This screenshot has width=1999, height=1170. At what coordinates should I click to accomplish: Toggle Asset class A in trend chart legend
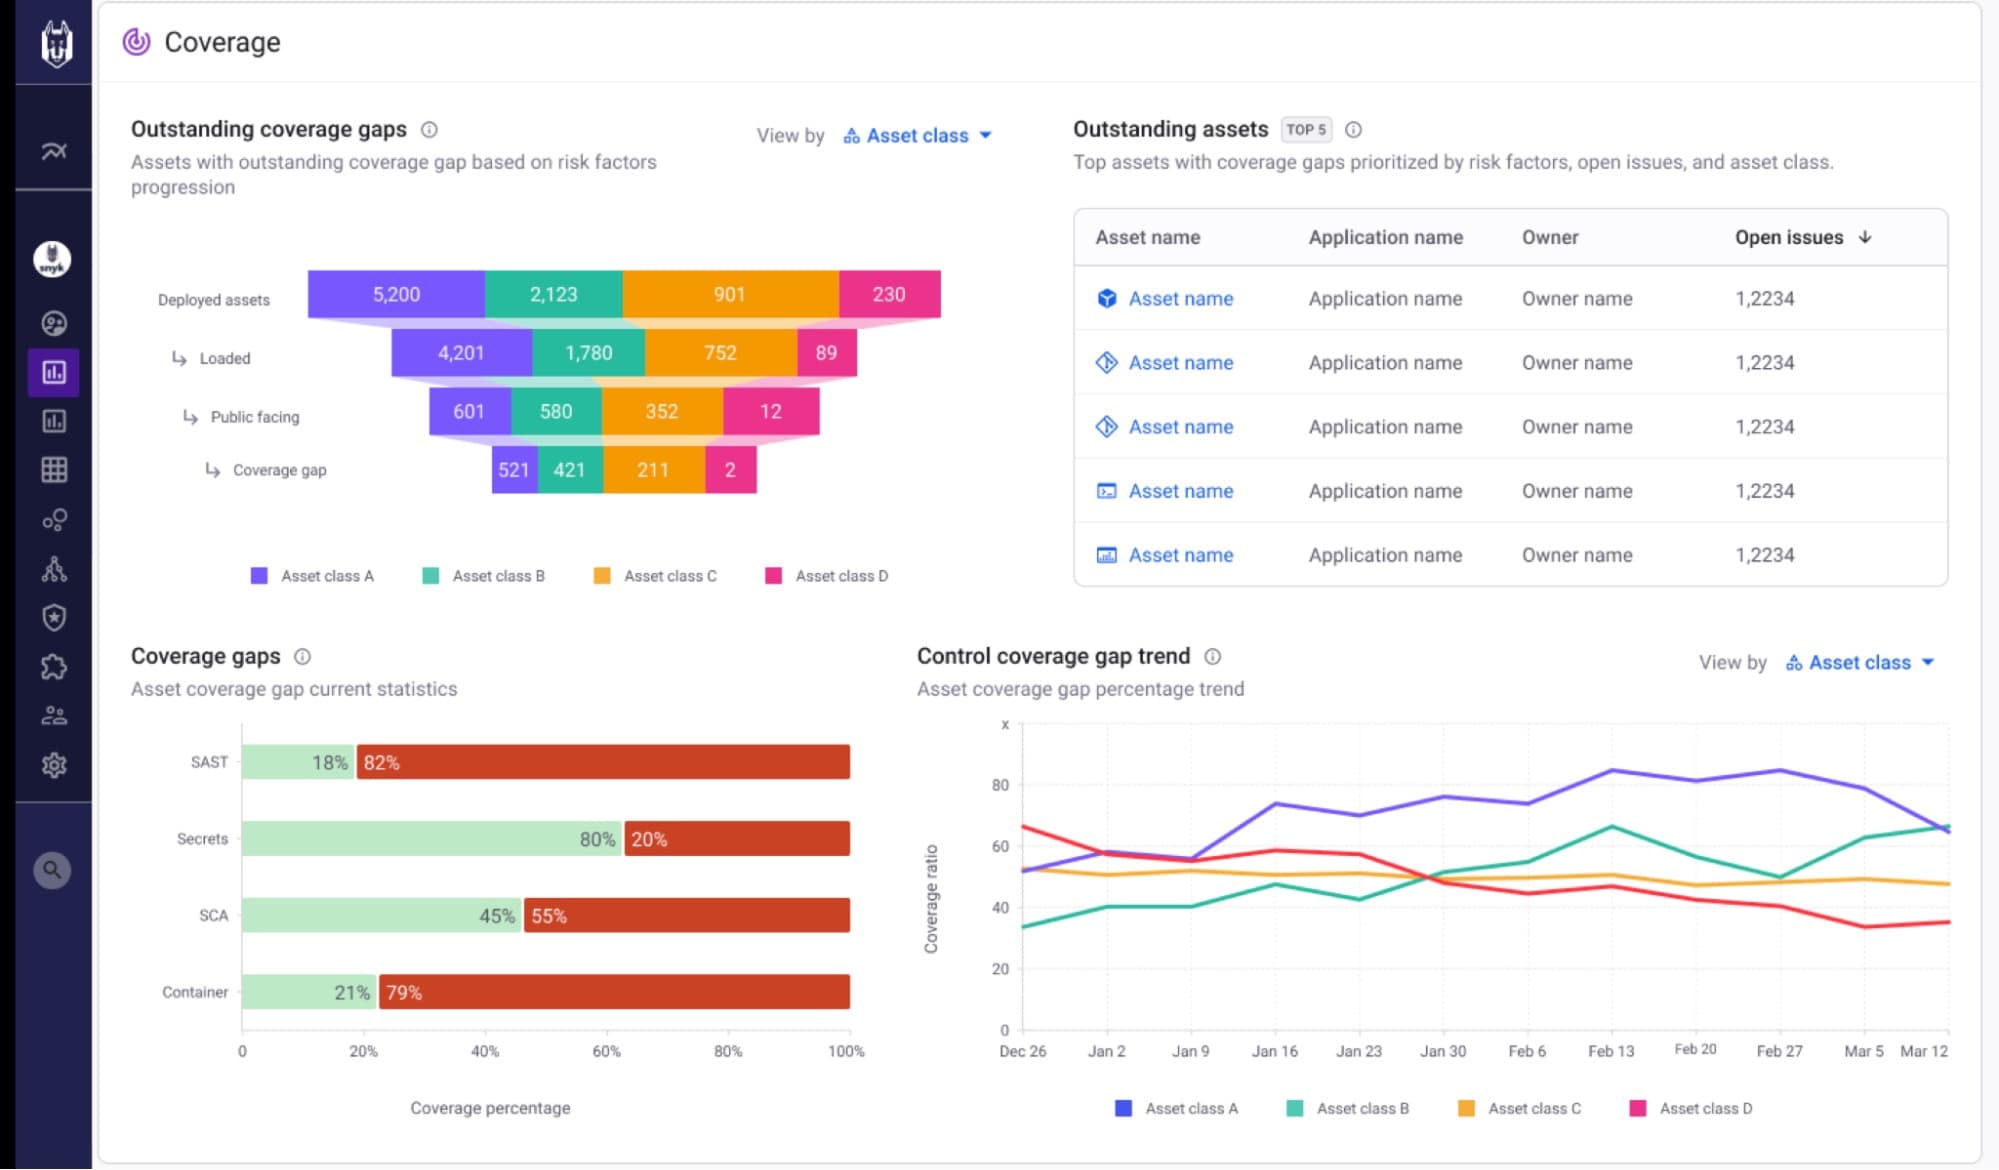(1176, 1108)
